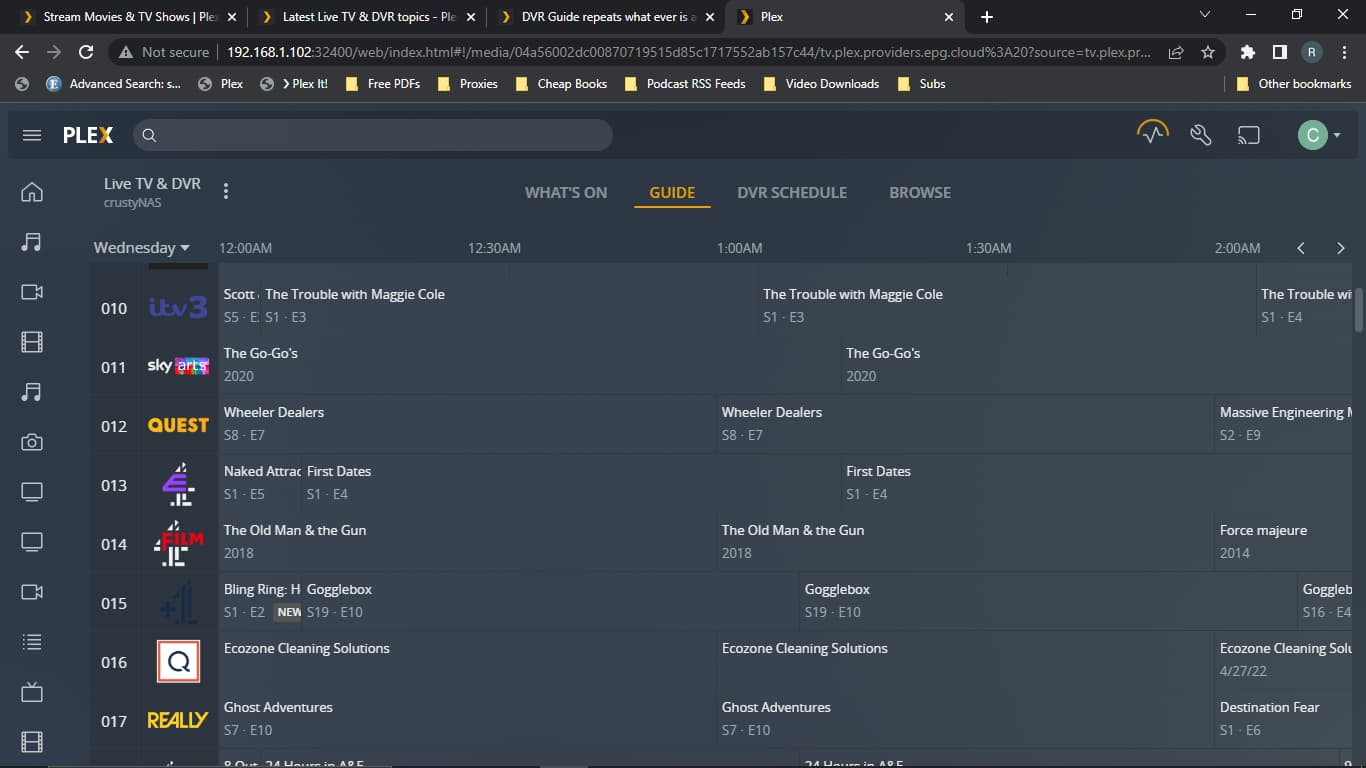
Task: Select Gogglebox S16 E4 program
Action: click(1325, 600)
